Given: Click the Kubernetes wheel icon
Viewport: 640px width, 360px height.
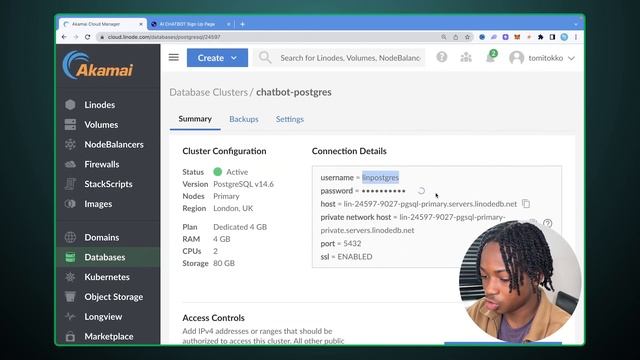Looking at the screenshot, I should click(x=70, y=277).
